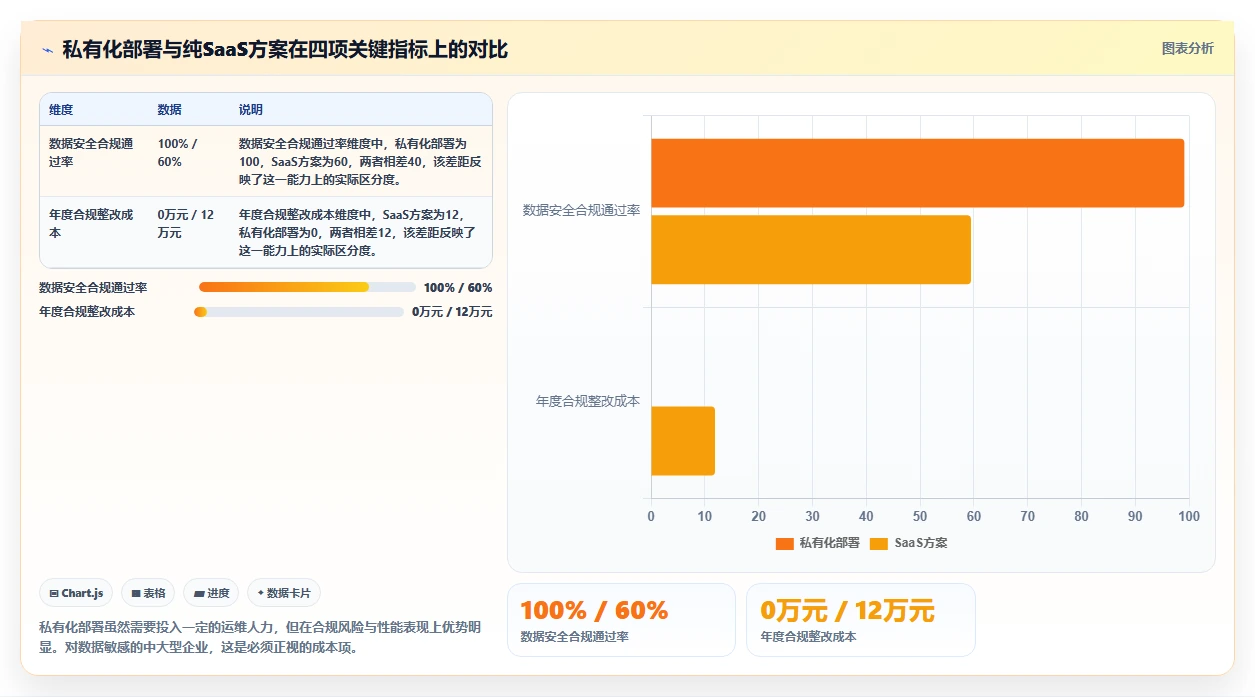Click the lightning icon beside the title

47,50
